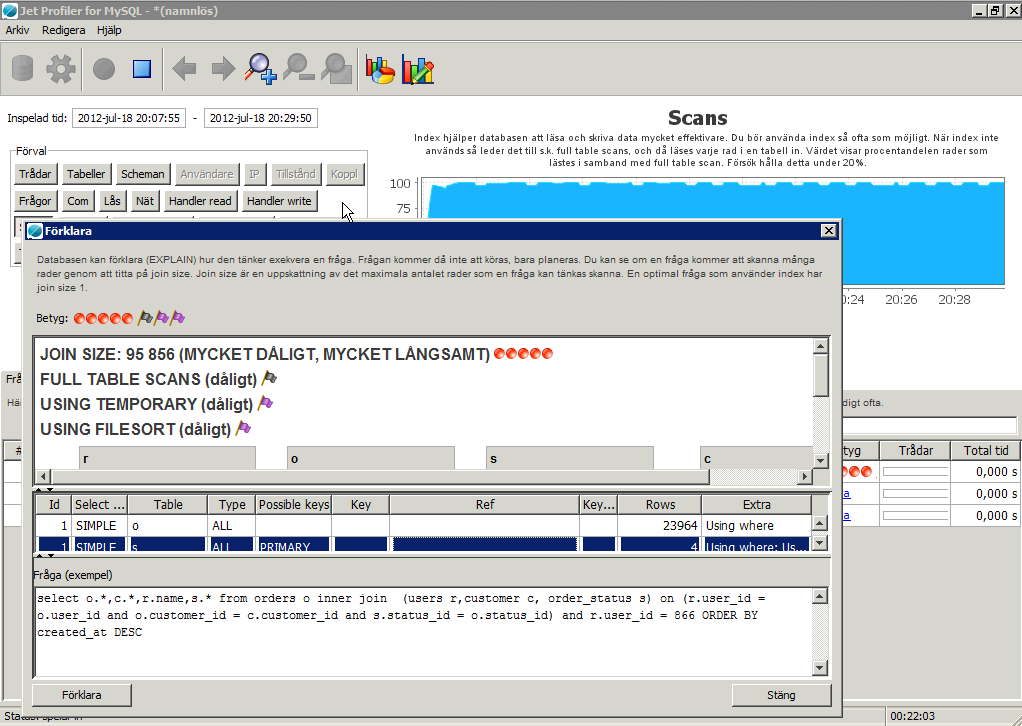This screenshot has height=726, width=1022.
Task: Open the Hjälp menu
Action: click(109, 30)
